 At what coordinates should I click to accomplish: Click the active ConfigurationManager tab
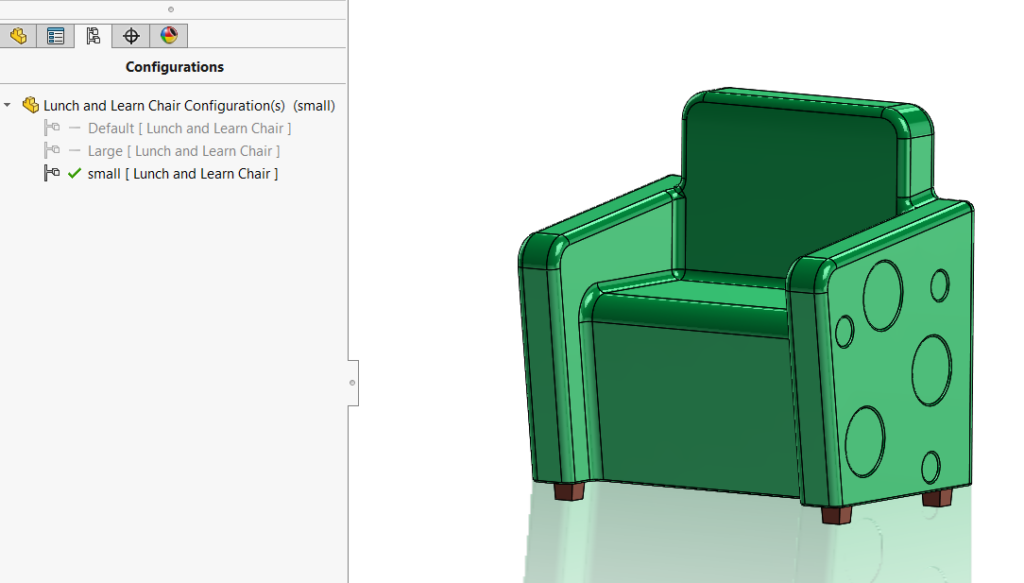(92, 35)
